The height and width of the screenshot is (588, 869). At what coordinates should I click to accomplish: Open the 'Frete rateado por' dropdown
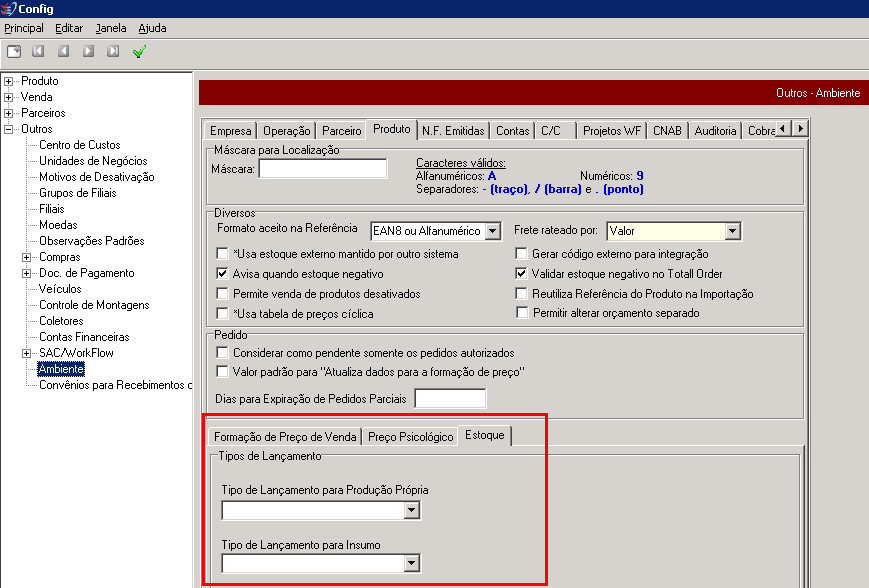(733, 231)
